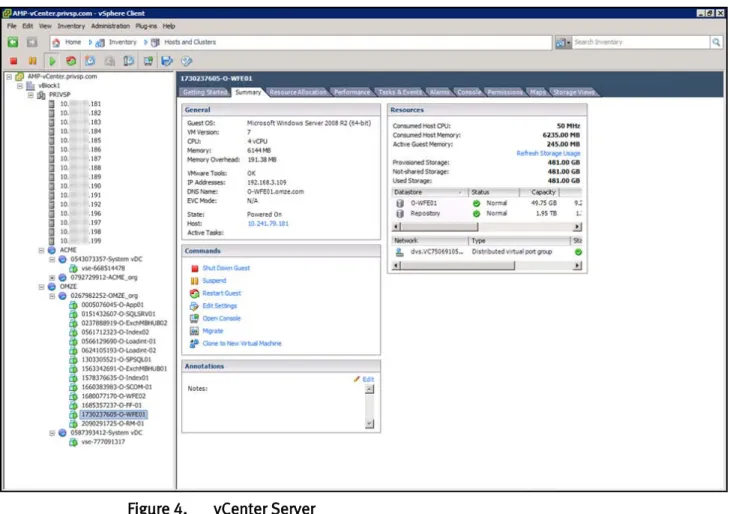Select VM 0005076045-O-App01 in the tree
730x514 pixels.
(x=112, y=305)
